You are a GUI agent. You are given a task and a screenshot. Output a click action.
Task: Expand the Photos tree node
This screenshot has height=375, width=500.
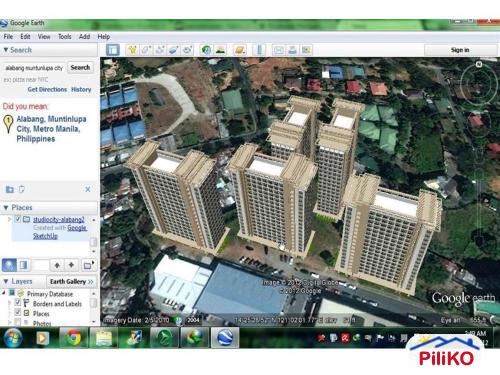tap(10, 322)
